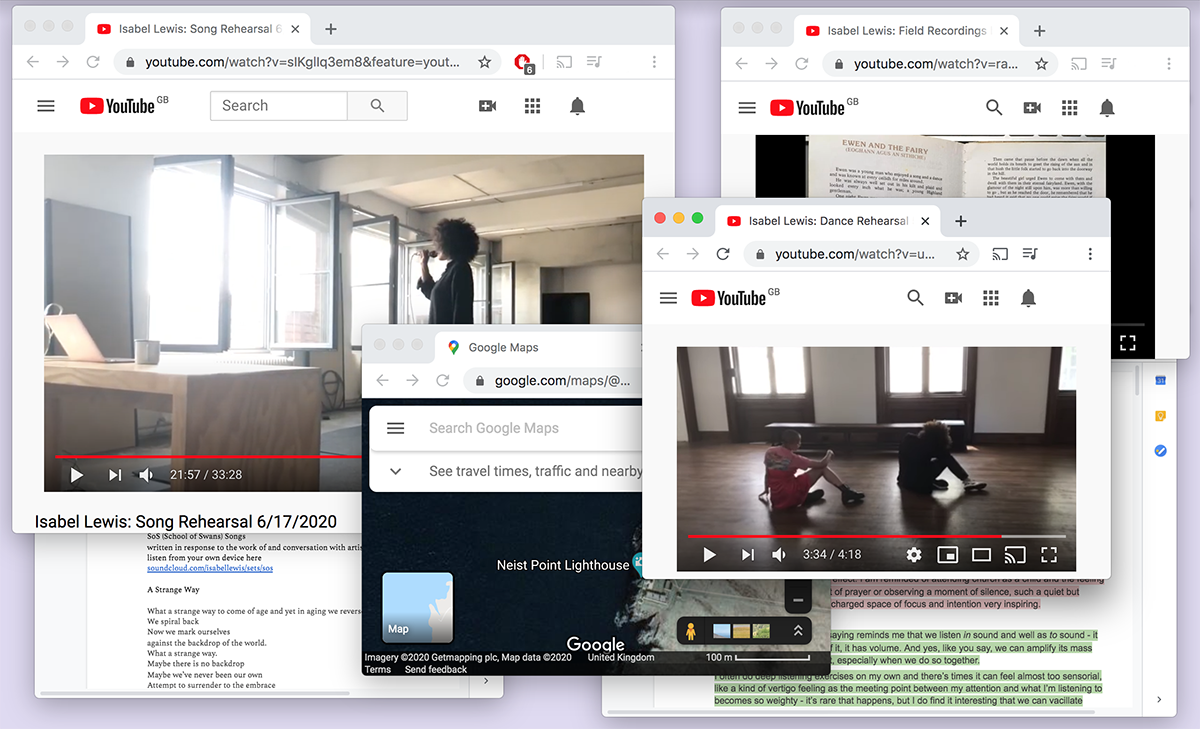Mute the Song Rehearsal video volume
This screenshot has width=1200, height=729.
click(x=147, y=475)
